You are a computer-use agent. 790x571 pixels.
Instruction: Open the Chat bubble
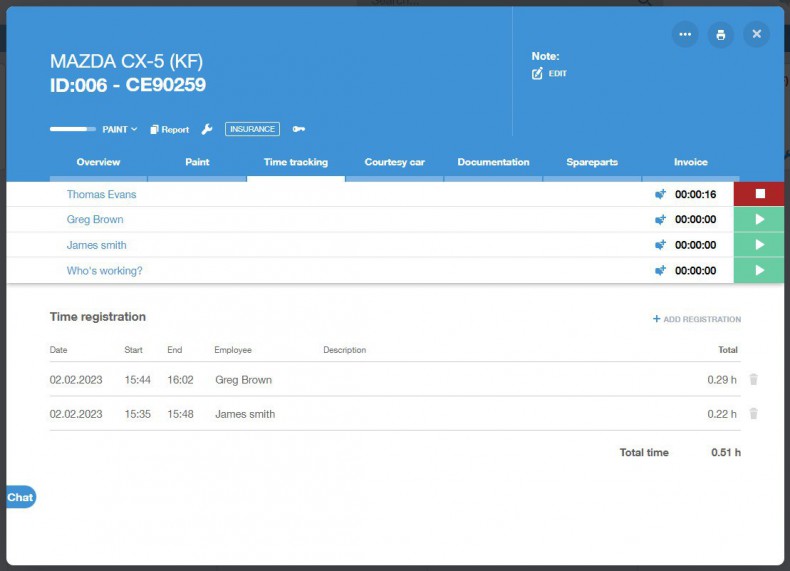20,497
